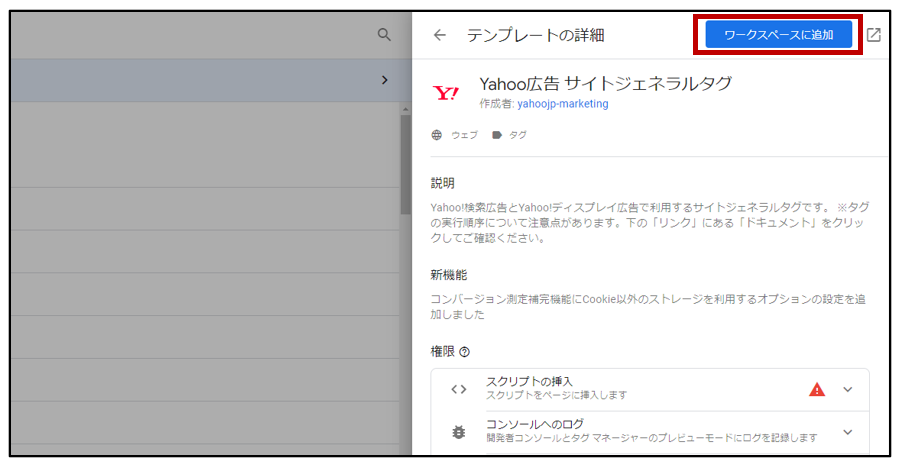
Task: Click the back arrow in template details
Action: [x=439, y=35]
